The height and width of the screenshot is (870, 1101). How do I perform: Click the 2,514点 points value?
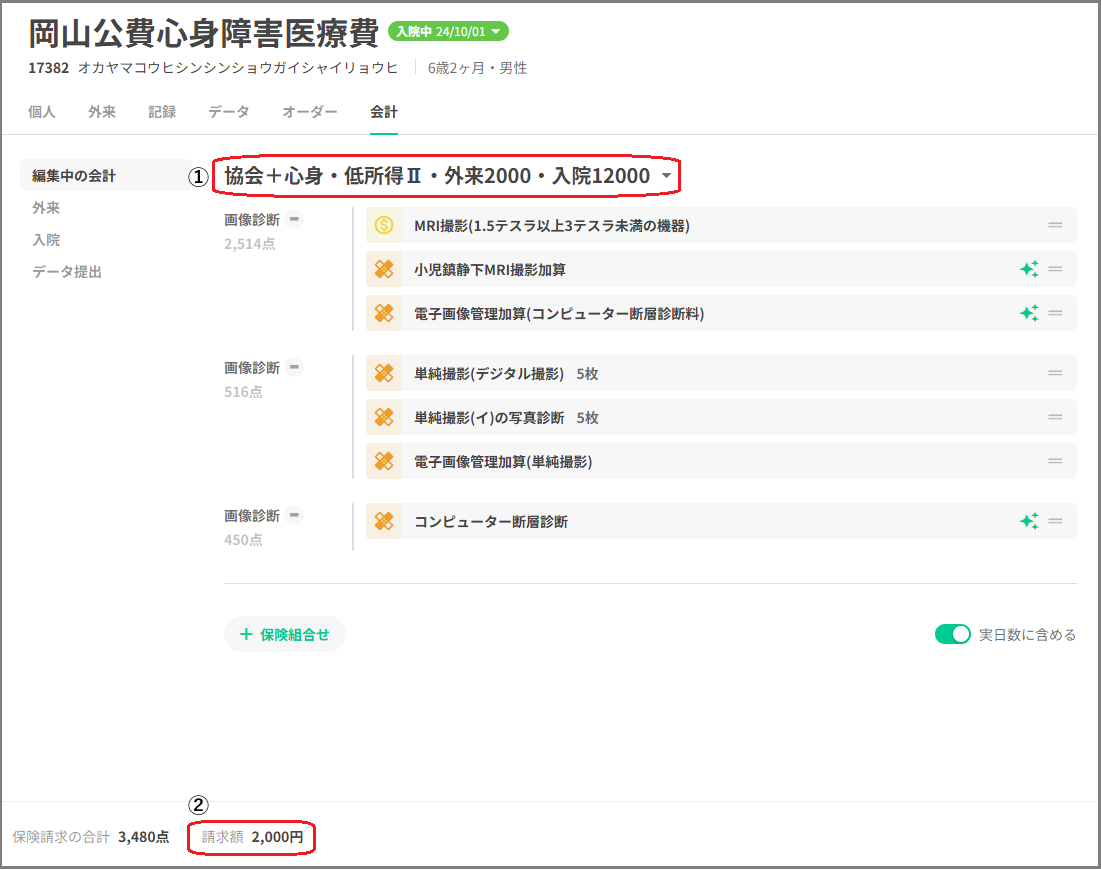point(249,244)
